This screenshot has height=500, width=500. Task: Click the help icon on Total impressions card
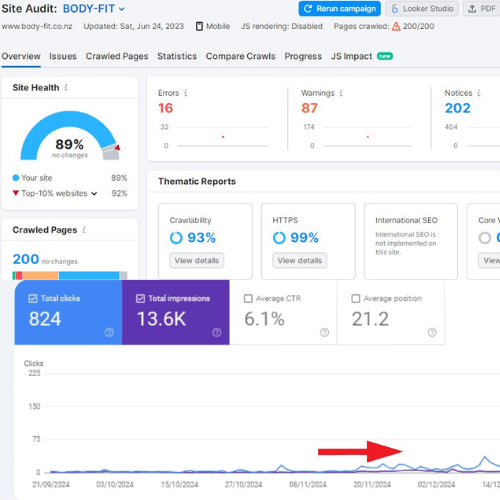217,332
